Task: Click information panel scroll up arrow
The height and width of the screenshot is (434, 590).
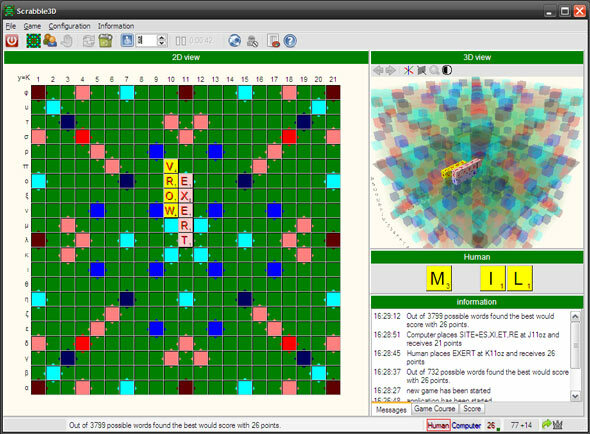Action: [x=575, y=317]
